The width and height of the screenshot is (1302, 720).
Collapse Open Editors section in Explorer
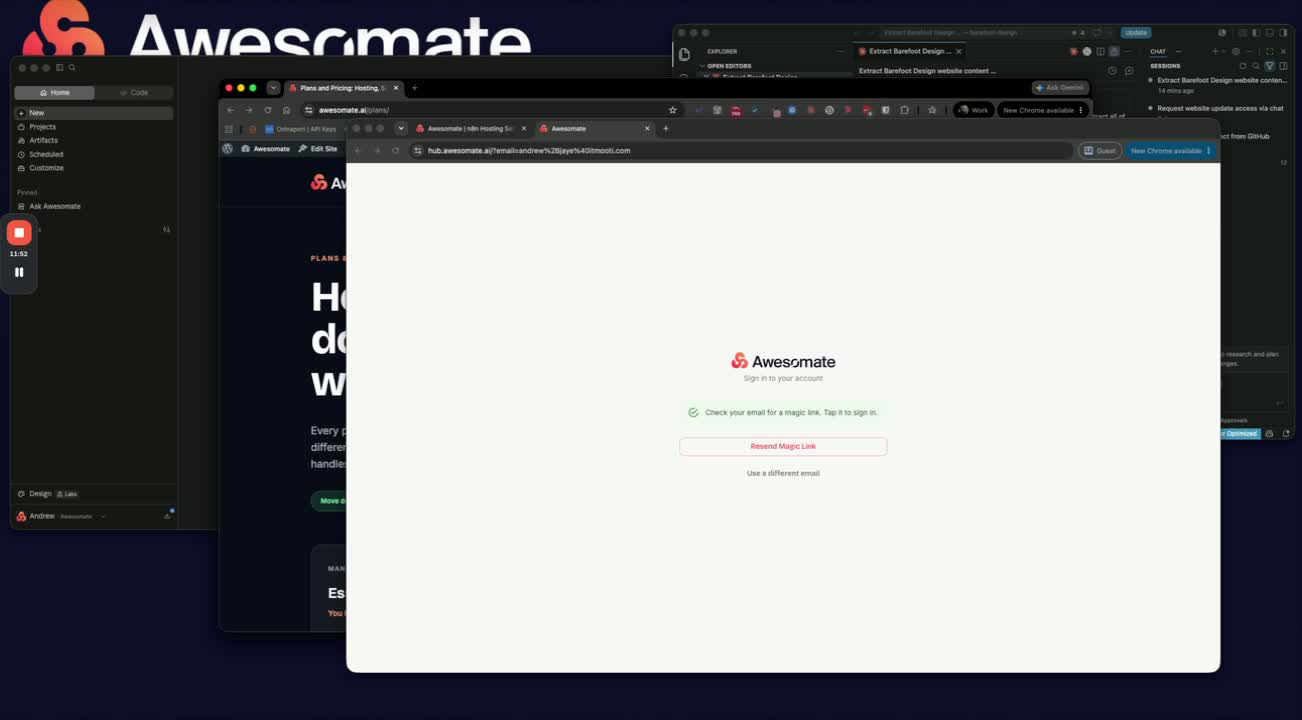729,66
